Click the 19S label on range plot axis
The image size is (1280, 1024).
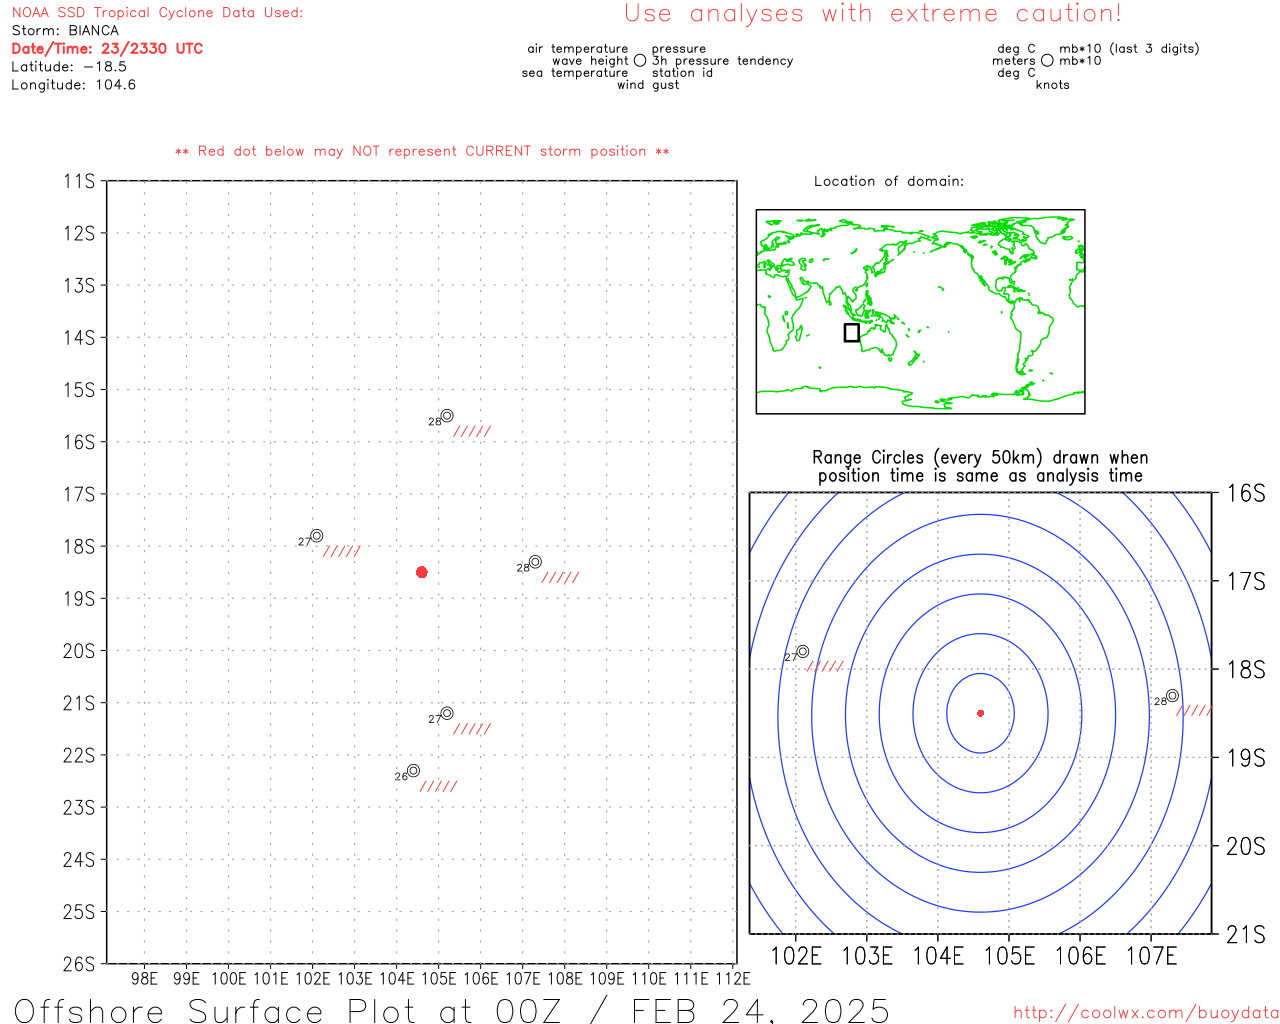pyautogui.click(x=1246, y=758)
